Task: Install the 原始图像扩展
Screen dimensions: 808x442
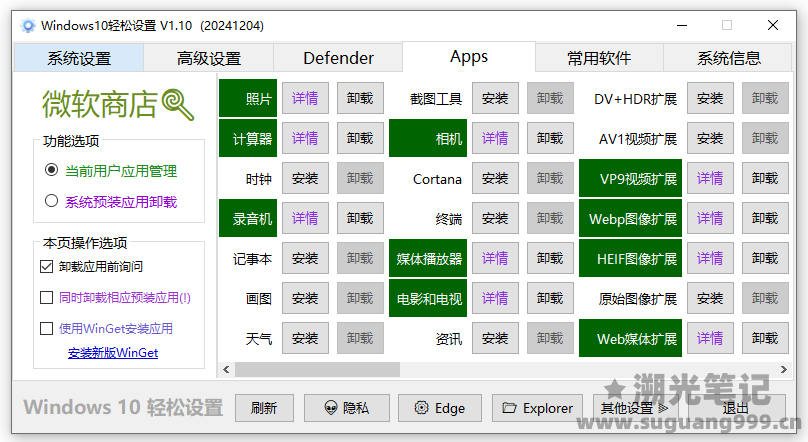Action: 710,298
